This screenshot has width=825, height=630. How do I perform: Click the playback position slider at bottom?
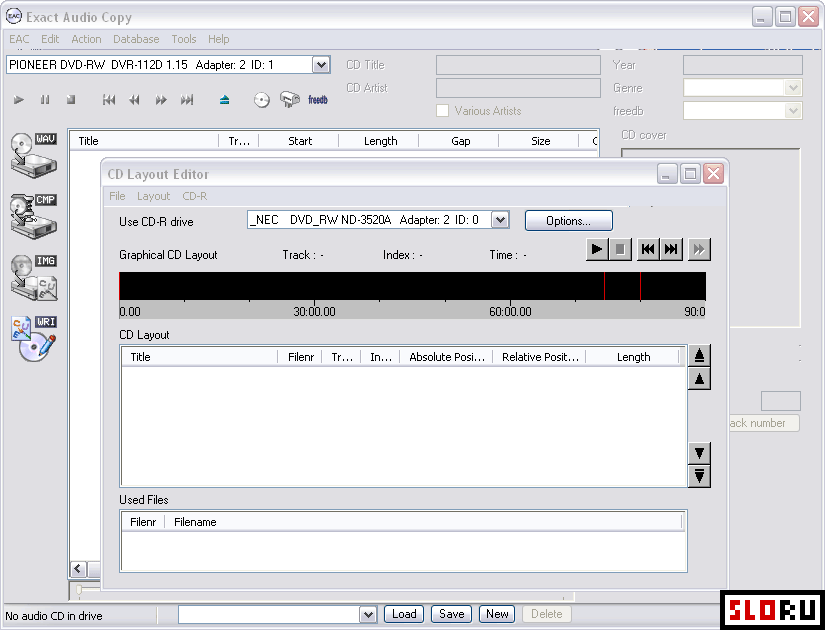point(79,591)
